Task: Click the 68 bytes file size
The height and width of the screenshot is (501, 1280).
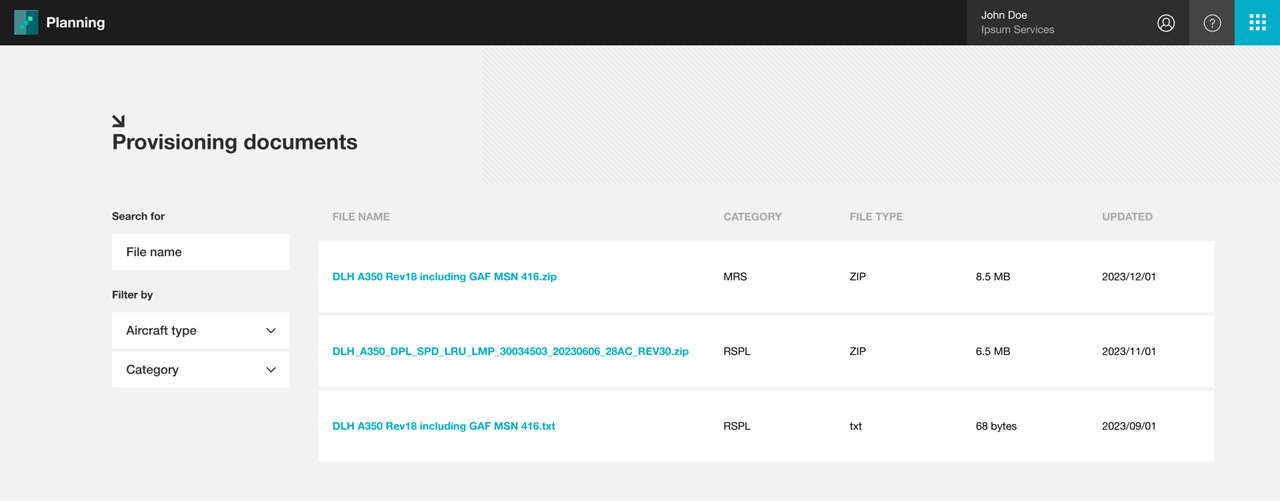Action: coord(996,426)
